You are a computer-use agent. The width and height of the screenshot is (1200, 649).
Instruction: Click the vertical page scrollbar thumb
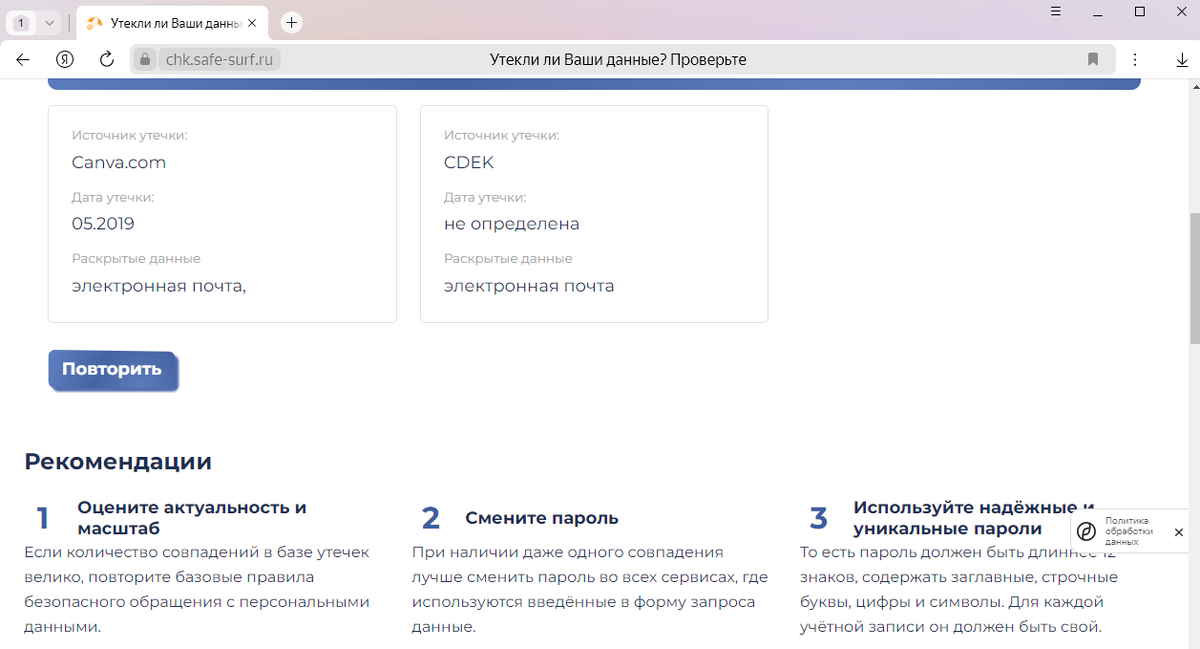pos(1194,278)
